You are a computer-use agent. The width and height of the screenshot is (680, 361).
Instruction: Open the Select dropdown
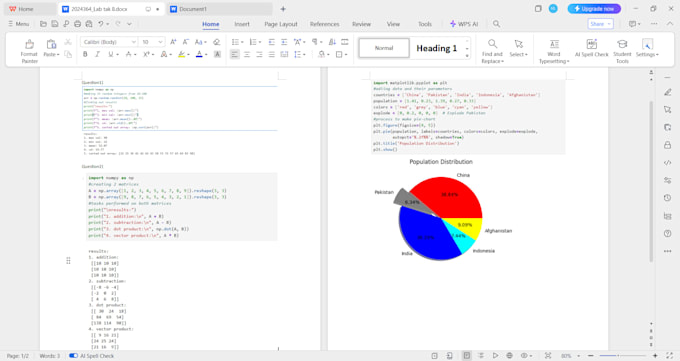pyautogui.click(x=519, y=48)
